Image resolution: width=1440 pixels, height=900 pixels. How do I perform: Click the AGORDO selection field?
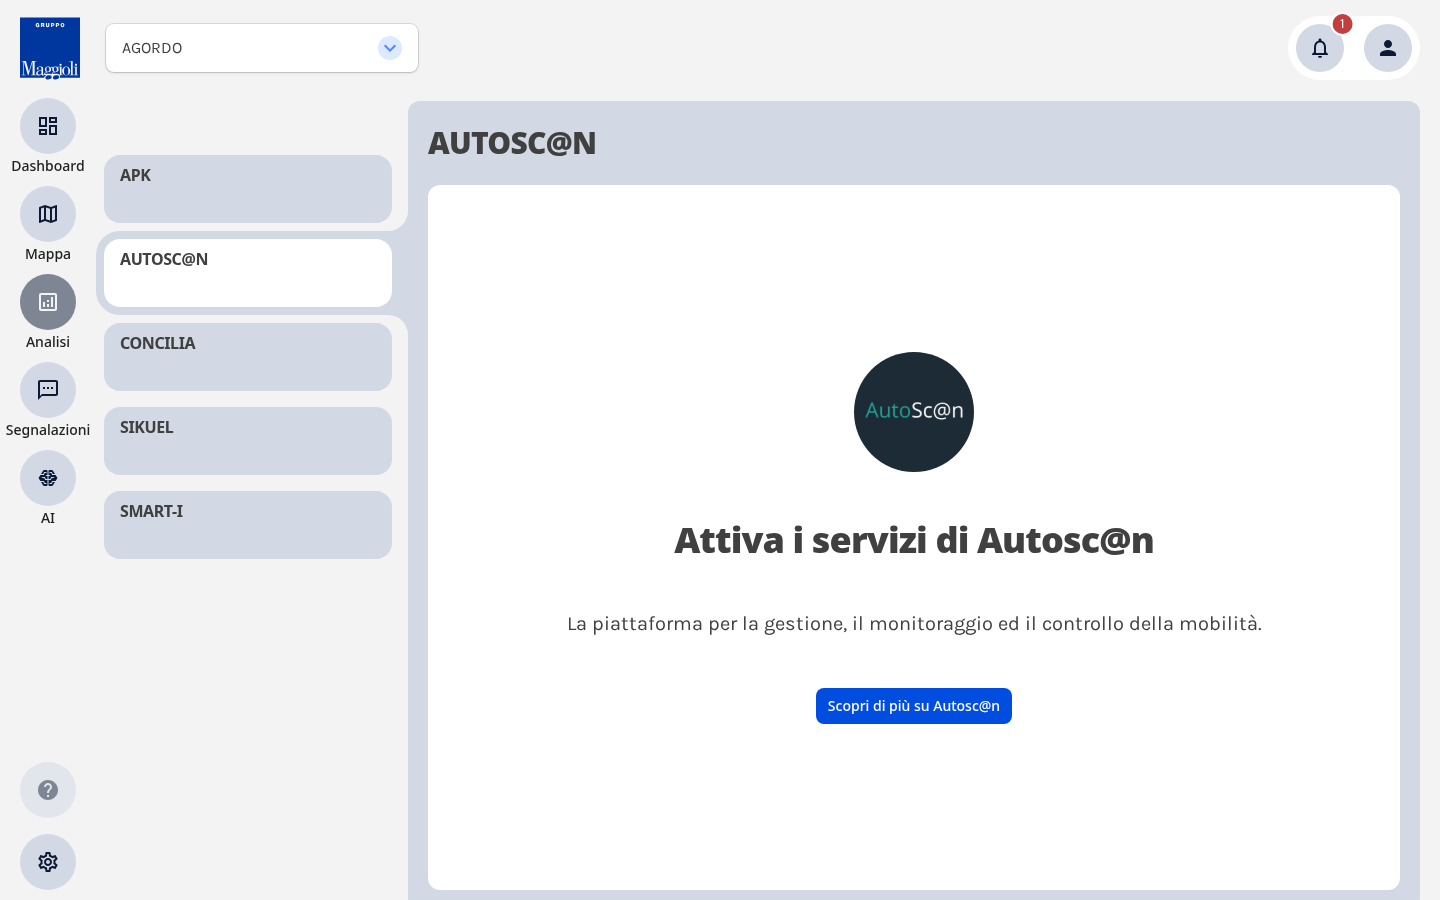point(262,48)
